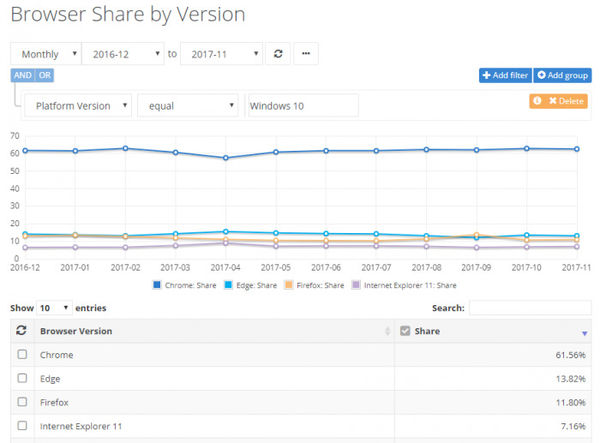The image size is (600, 443).
Task: Sort by Browser Version column arrows
Action: pyautogui.click(x=386, y=331)
